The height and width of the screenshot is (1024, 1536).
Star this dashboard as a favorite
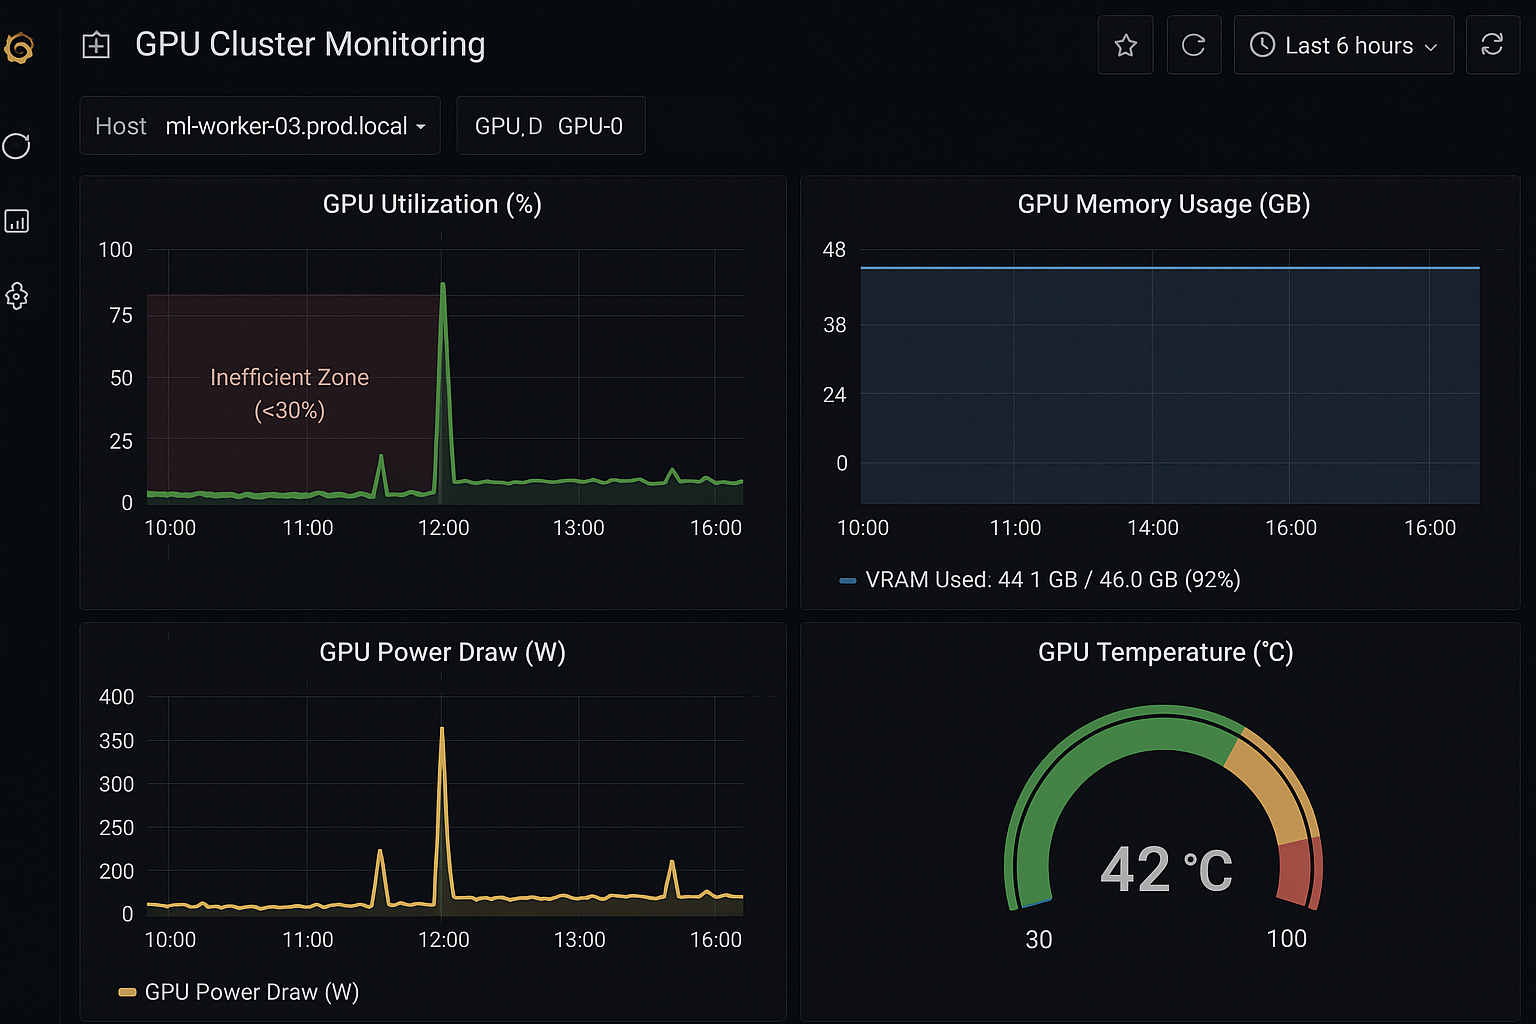pos(1125,44)
